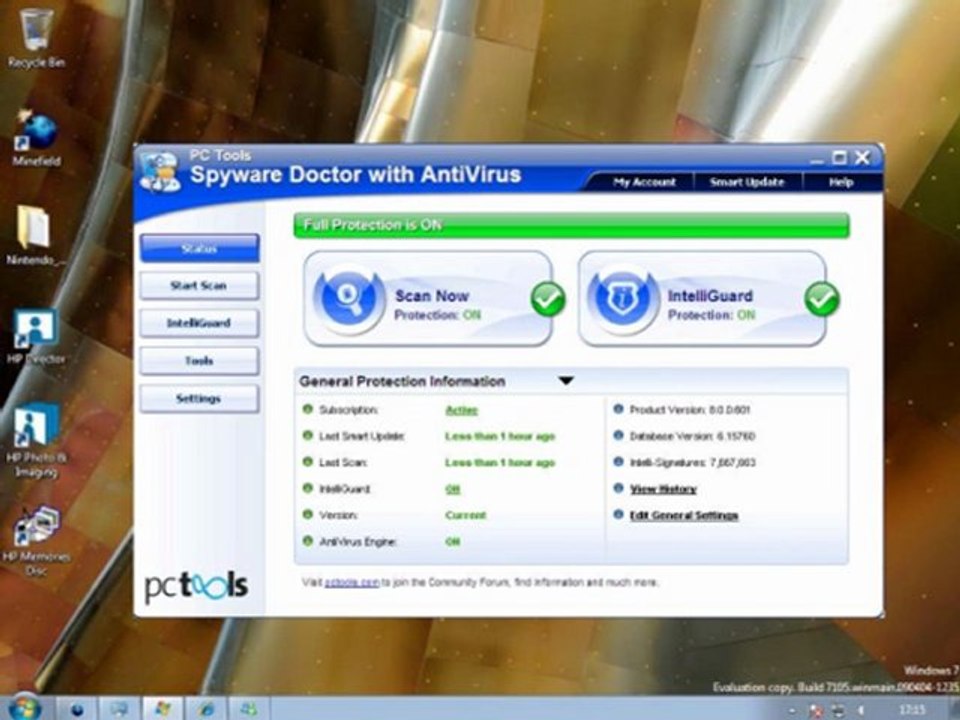Image resolution: width=960 pixels, height=720 pixels.
Task: Open IntelliGuard from the sidebar
Action: click(x=200, y=323)
